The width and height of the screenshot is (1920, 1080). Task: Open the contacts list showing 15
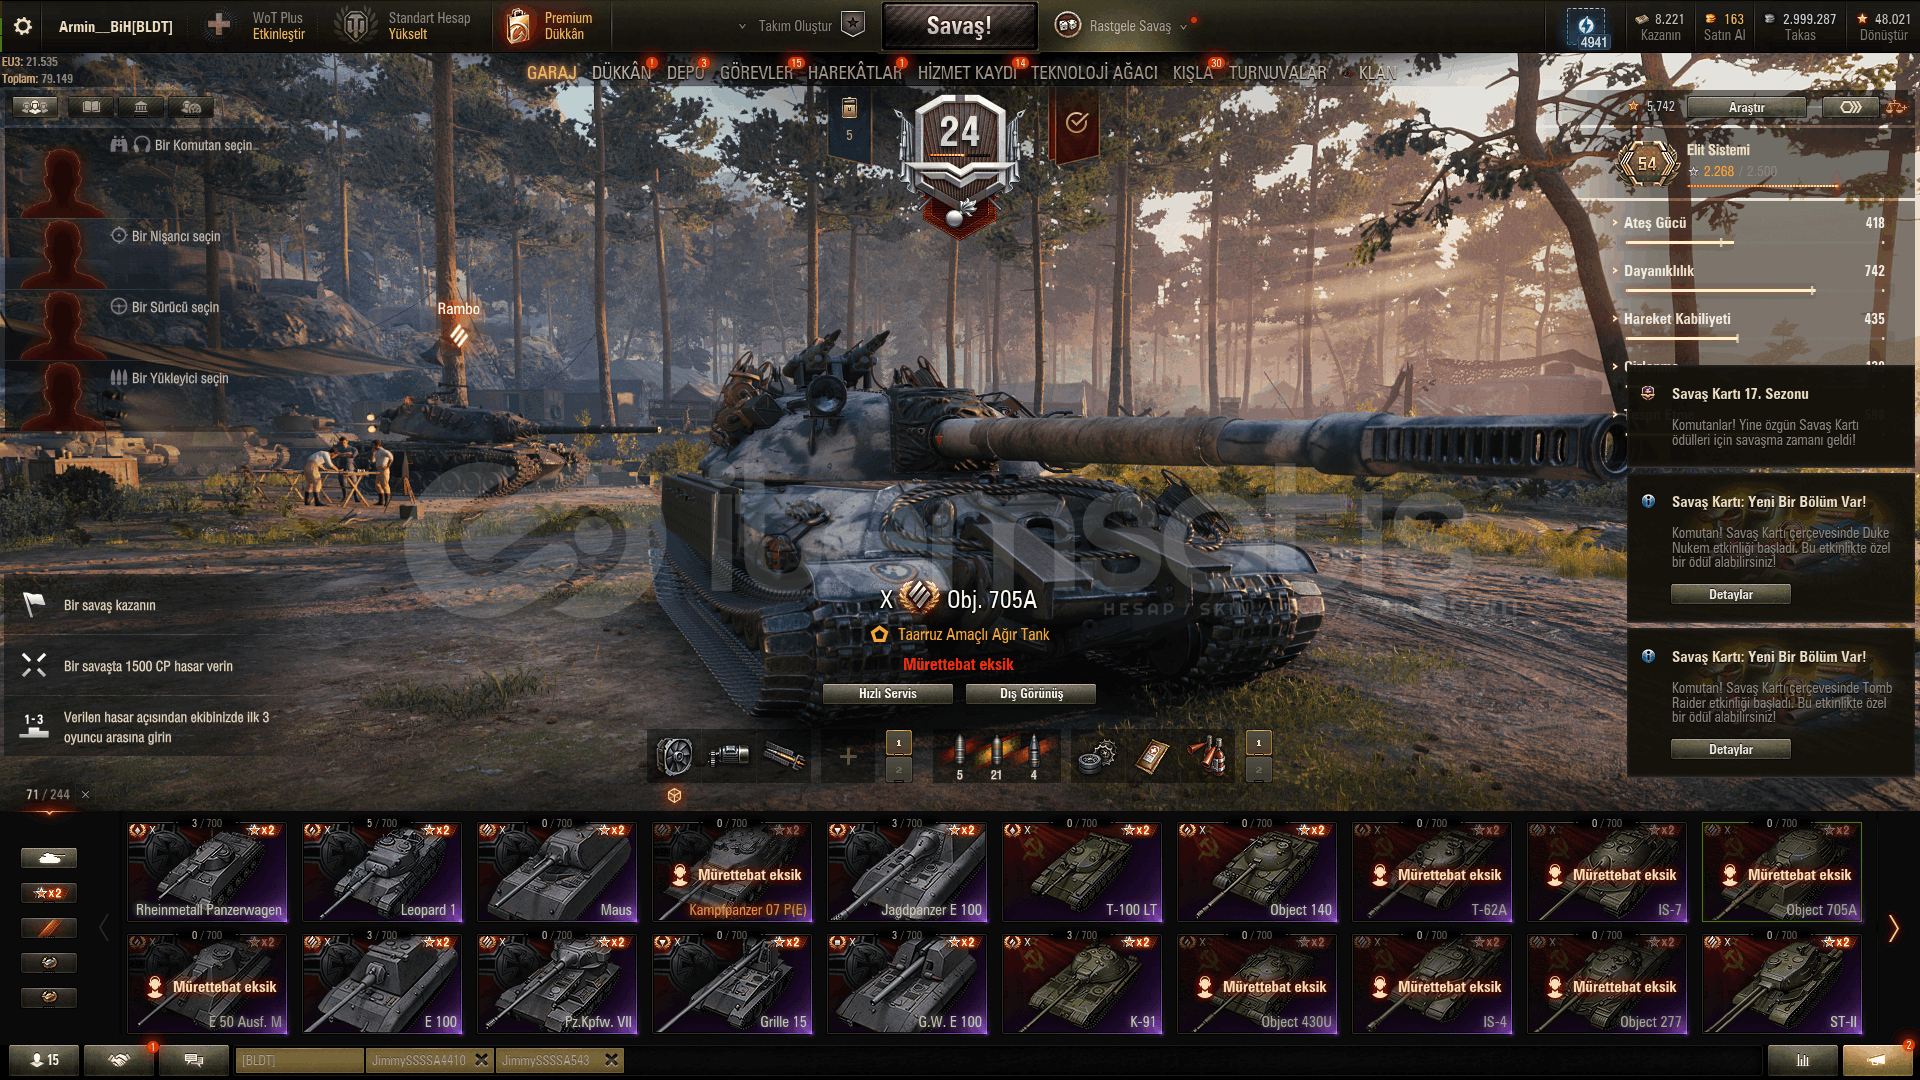[44, 1060]
